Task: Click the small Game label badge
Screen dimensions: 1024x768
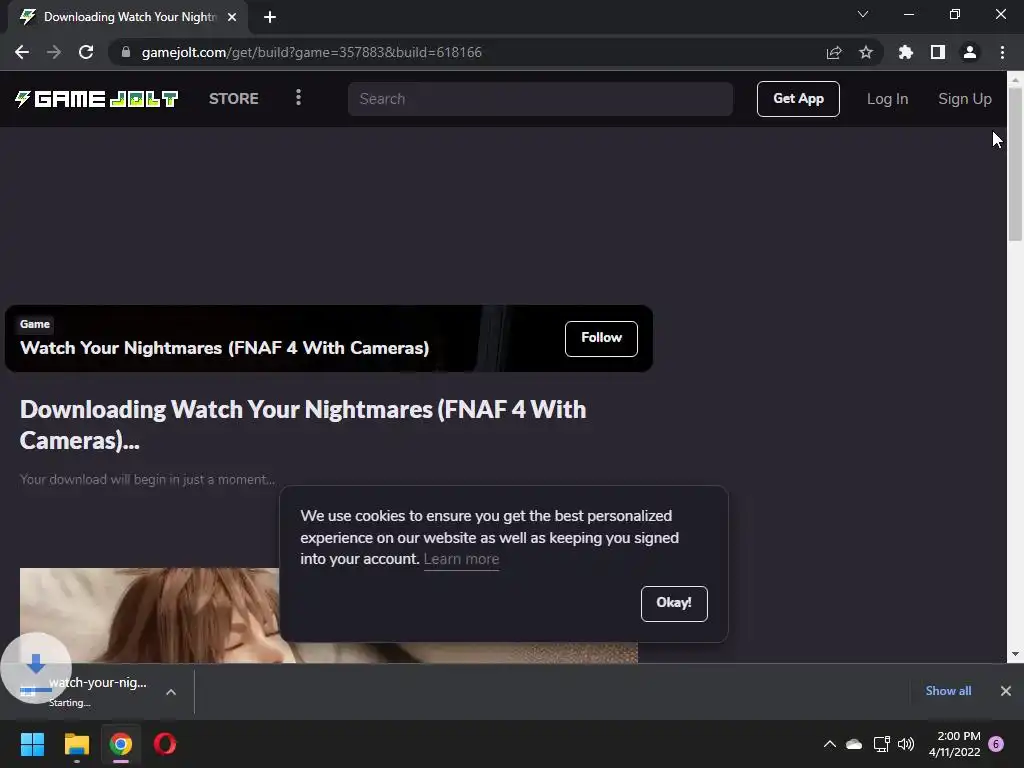Action: tap(35, 324)
